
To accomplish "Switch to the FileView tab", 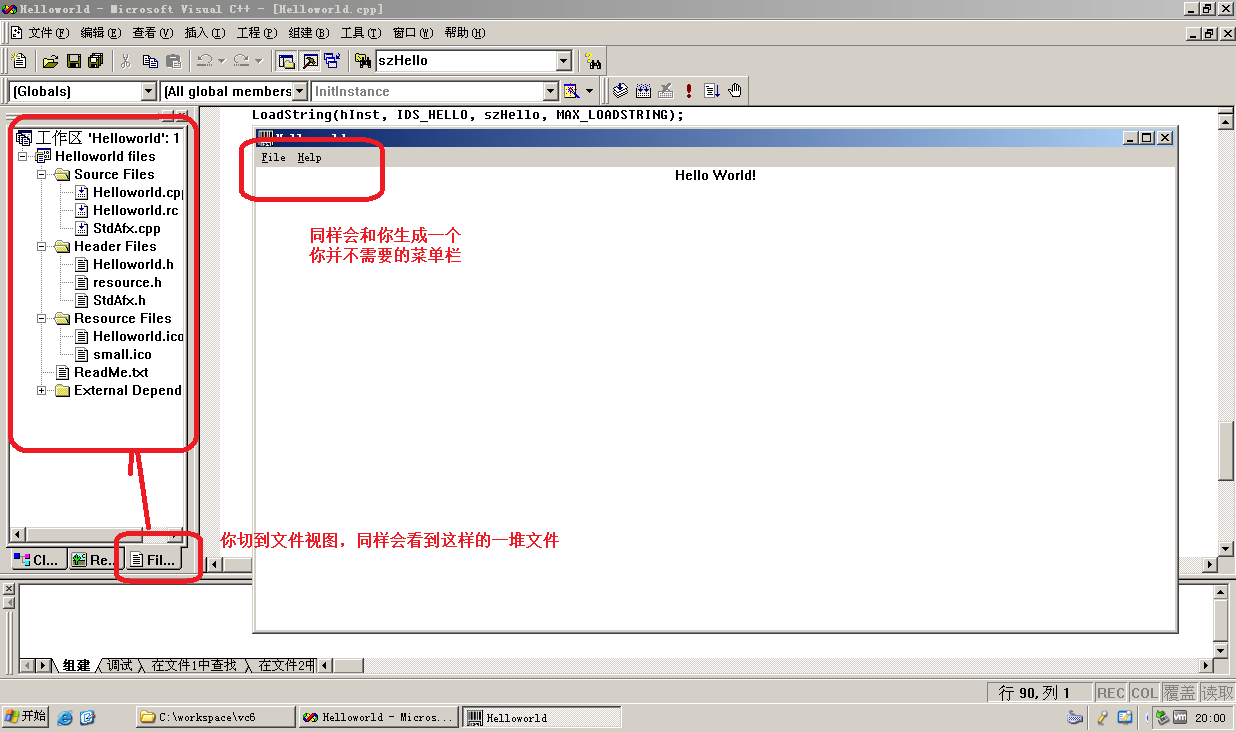I will point(152,560).
